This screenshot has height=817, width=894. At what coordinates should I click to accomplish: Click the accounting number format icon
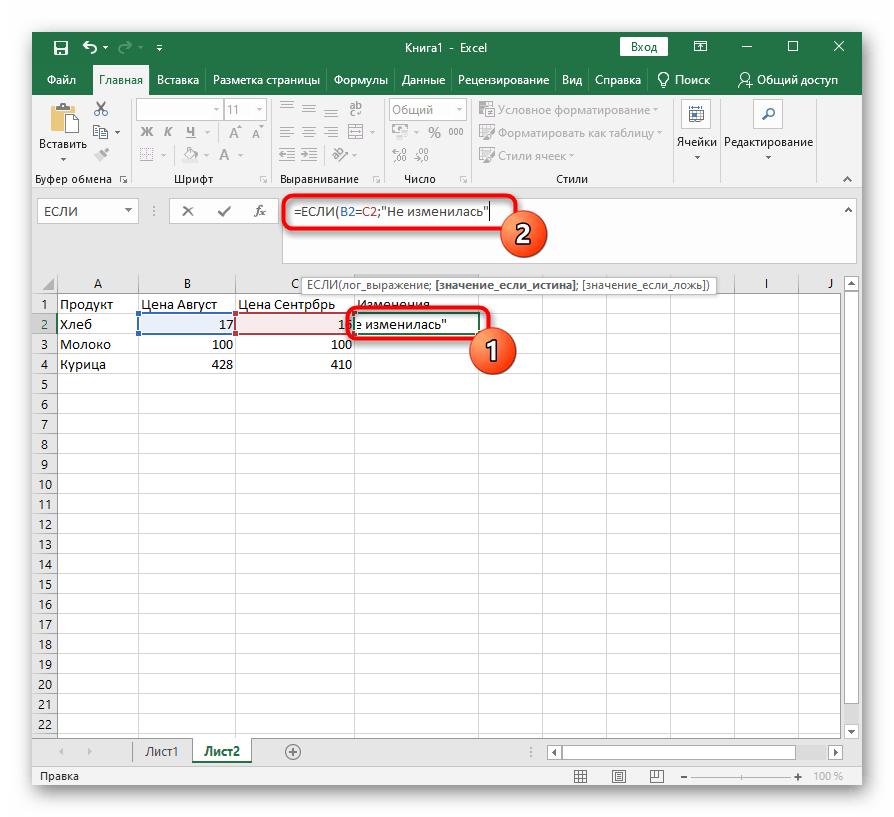[400, 132]
